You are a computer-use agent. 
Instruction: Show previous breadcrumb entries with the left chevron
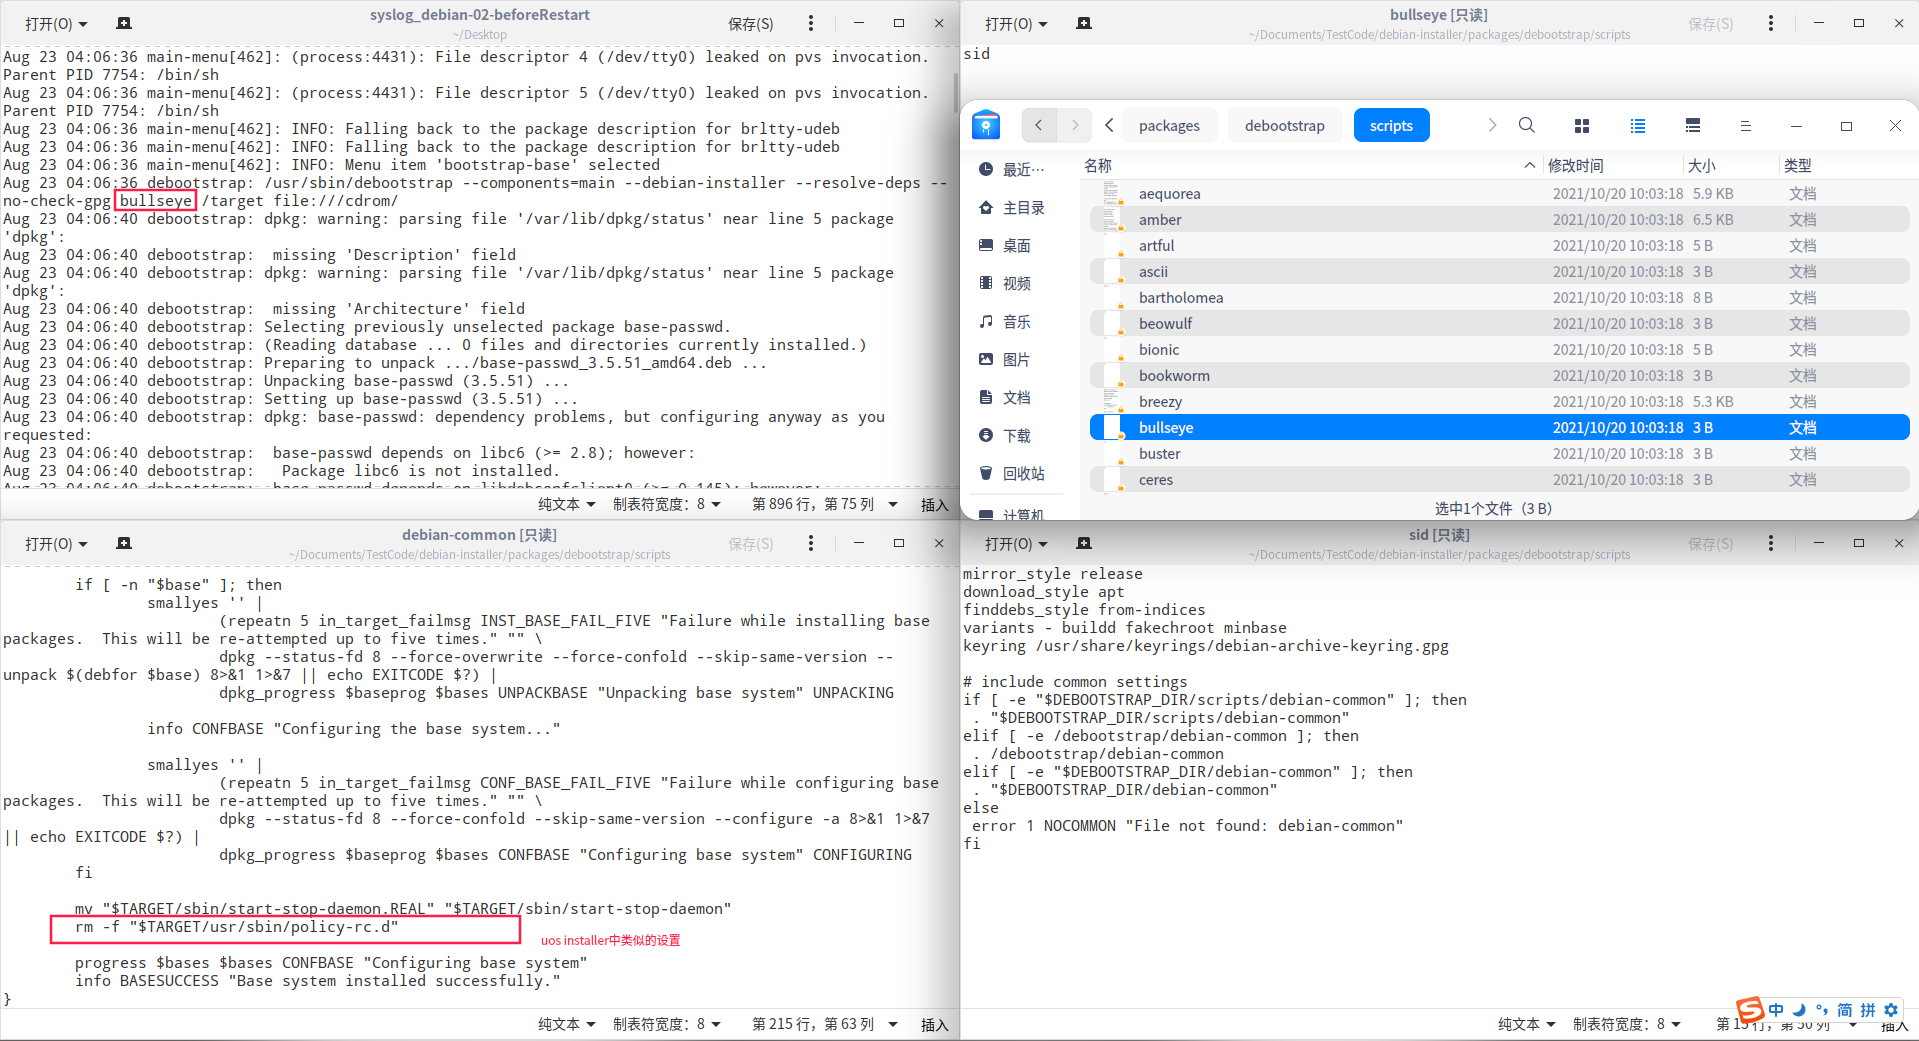[x=1109, y=125]
